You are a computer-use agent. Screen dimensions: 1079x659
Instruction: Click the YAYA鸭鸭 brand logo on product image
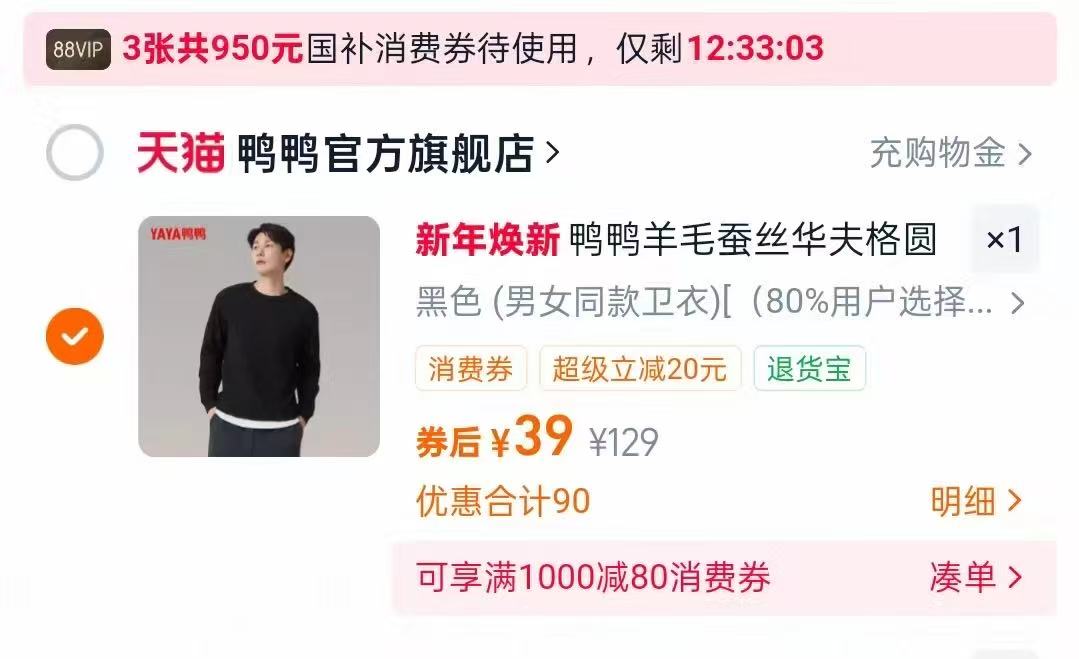click(x=178, y=234)
